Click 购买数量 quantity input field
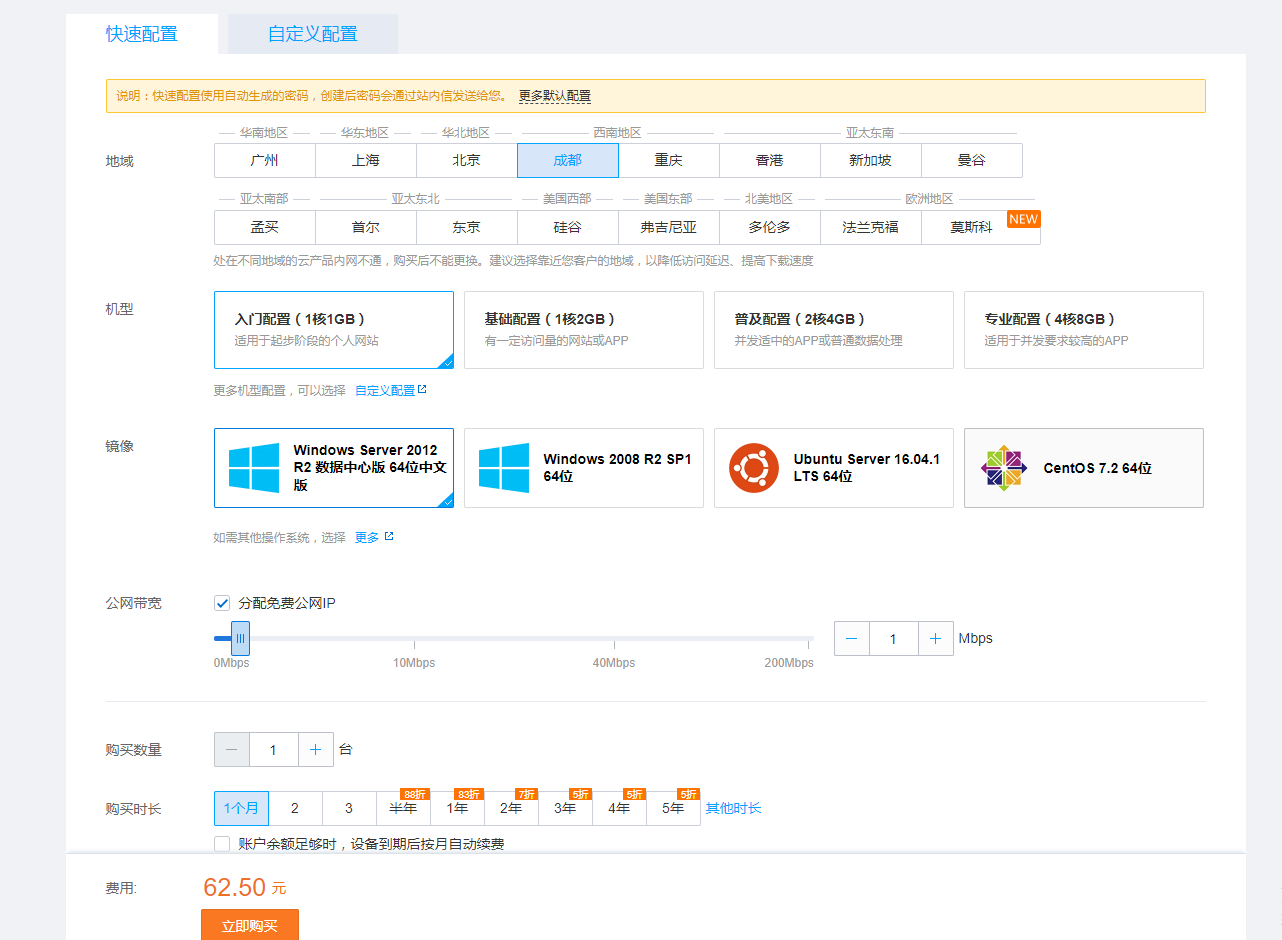This screenshot has width=1282, height=940. coord(274,749)
